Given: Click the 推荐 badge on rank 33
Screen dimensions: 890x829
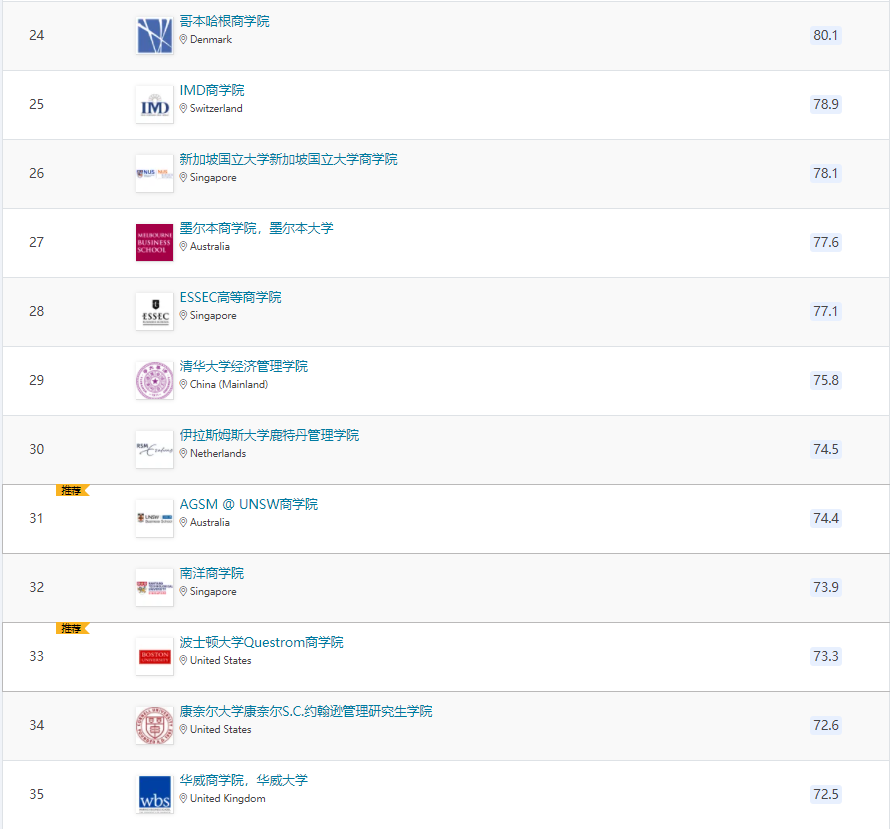Looking at the screenshot, I should click(x=72, y=628).
